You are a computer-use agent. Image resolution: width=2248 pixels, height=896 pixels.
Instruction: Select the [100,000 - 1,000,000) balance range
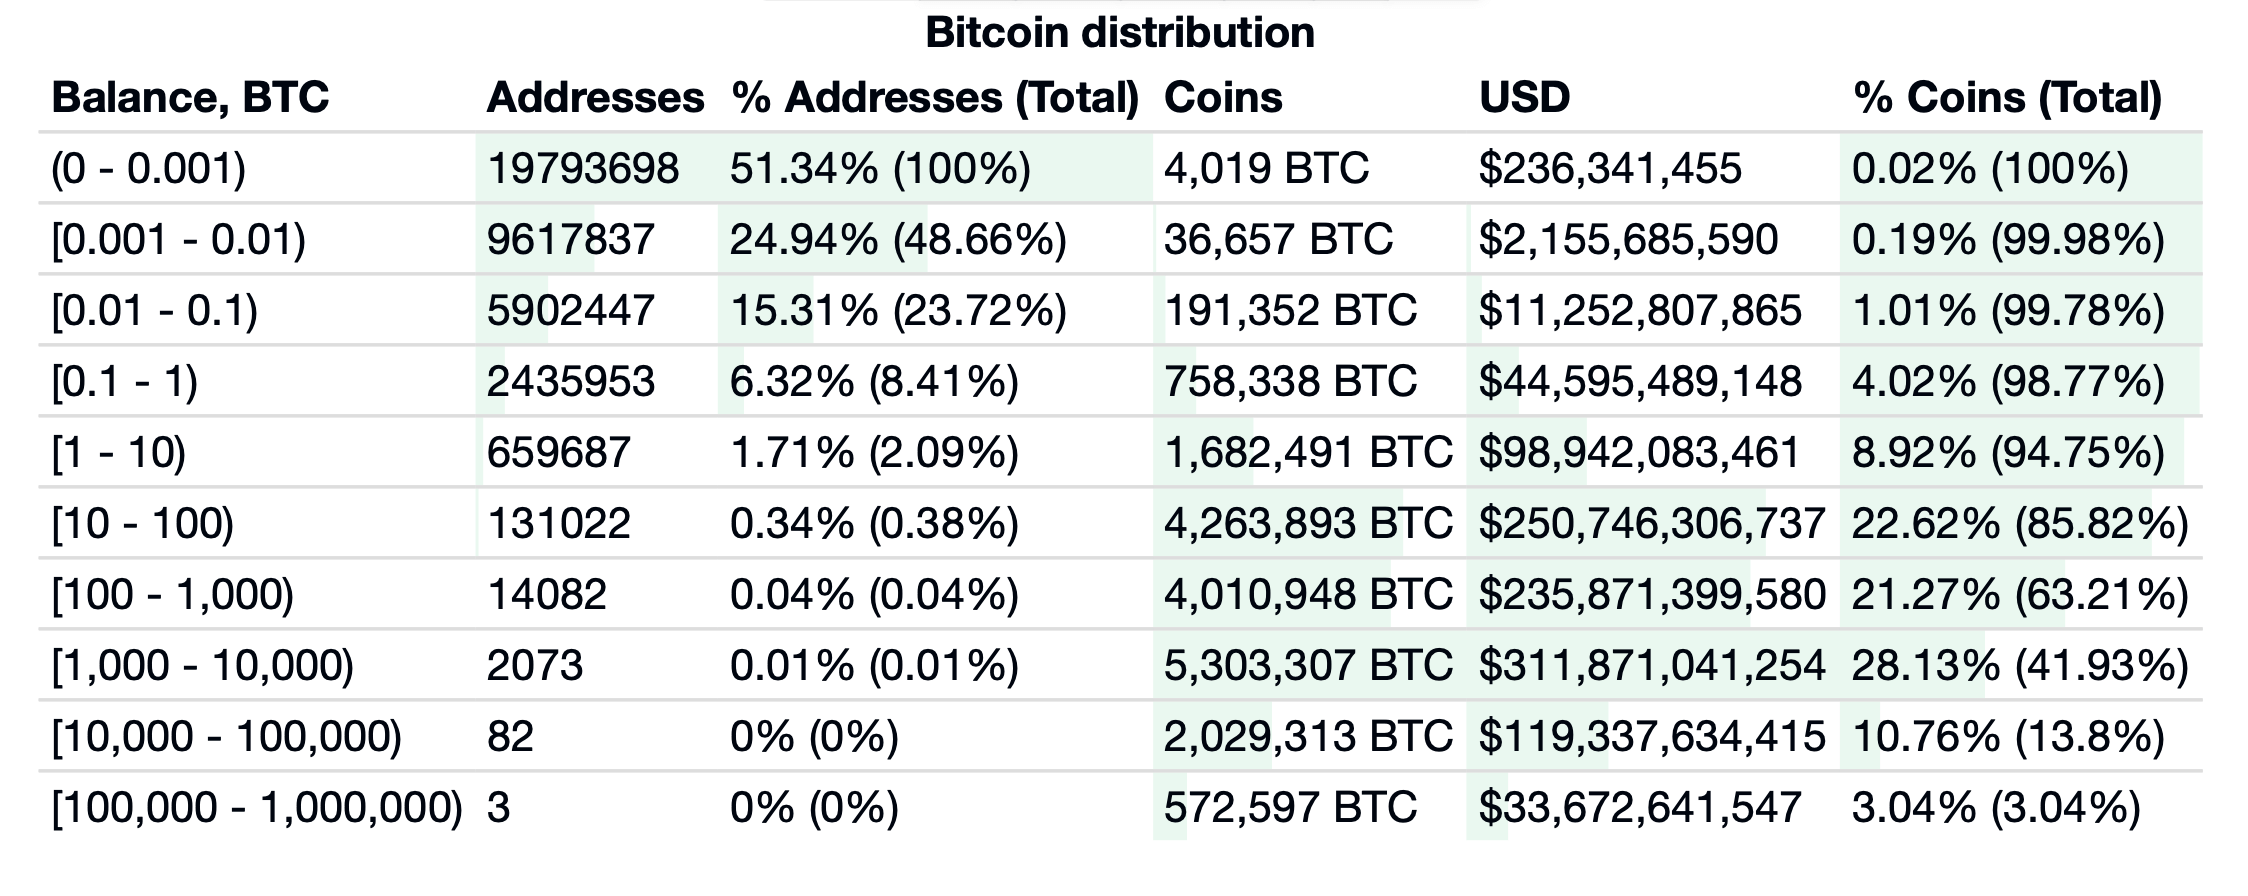[257, 807]
